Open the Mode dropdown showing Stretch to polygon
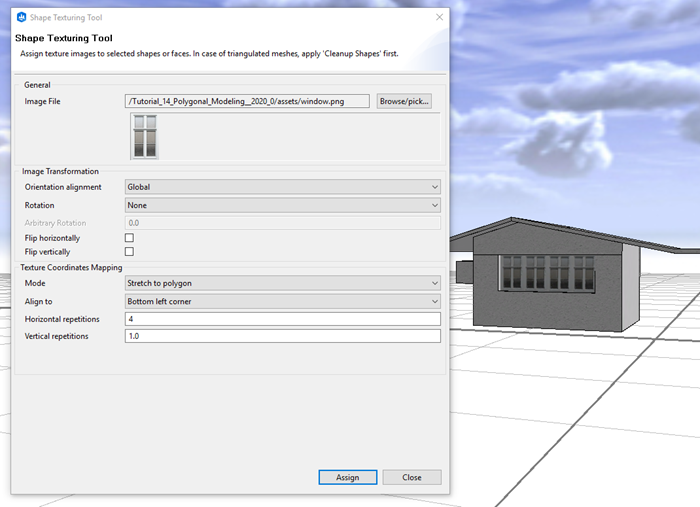 pos(282,283)
